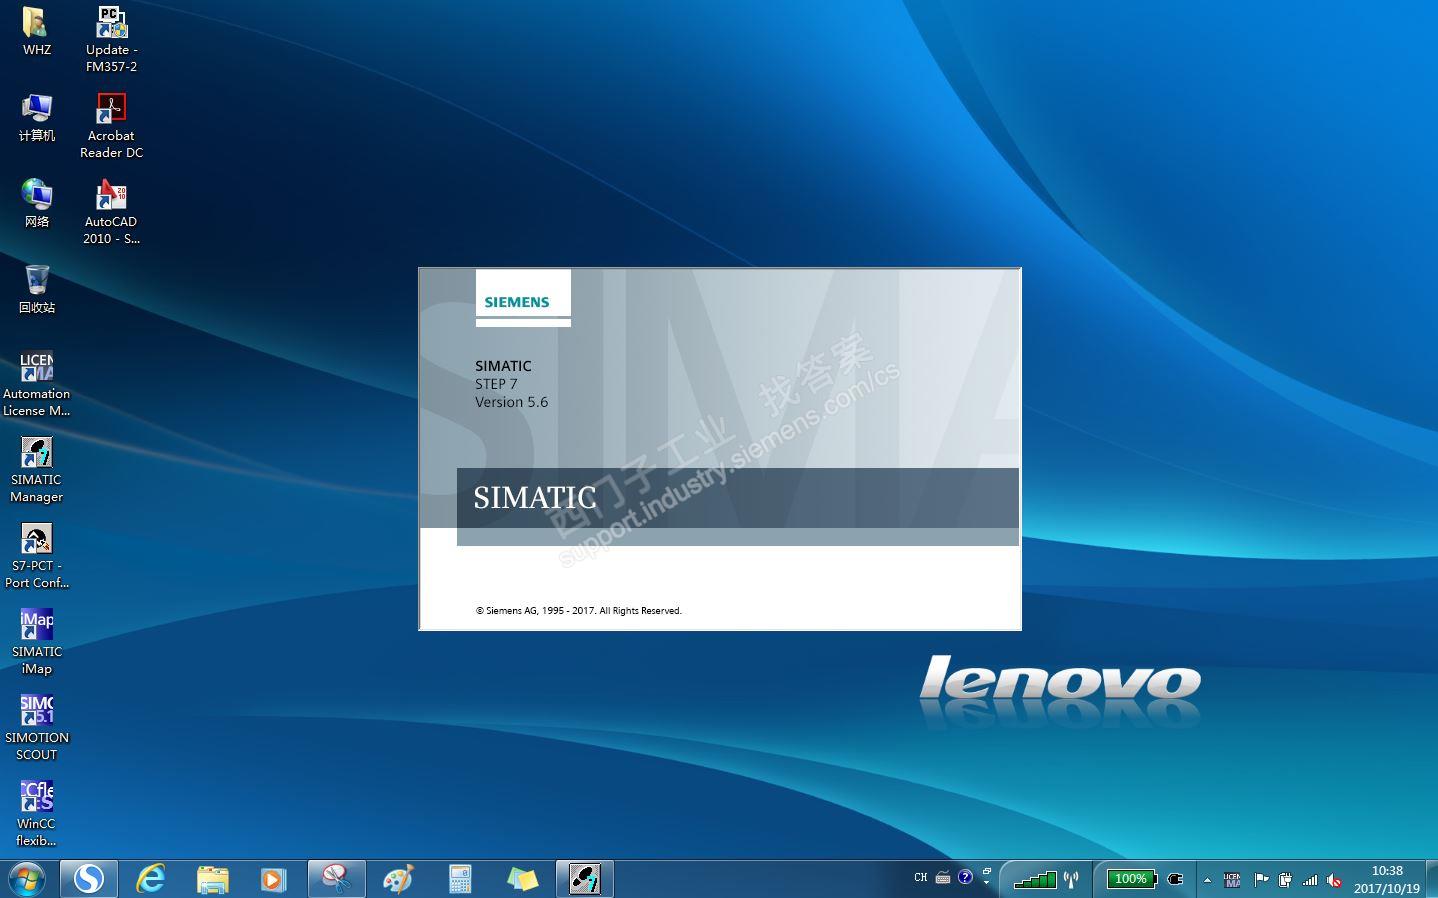Open the clock showing 10:38 2017/10/19
The image size is (1438, 898).
tap(1387, 879)
